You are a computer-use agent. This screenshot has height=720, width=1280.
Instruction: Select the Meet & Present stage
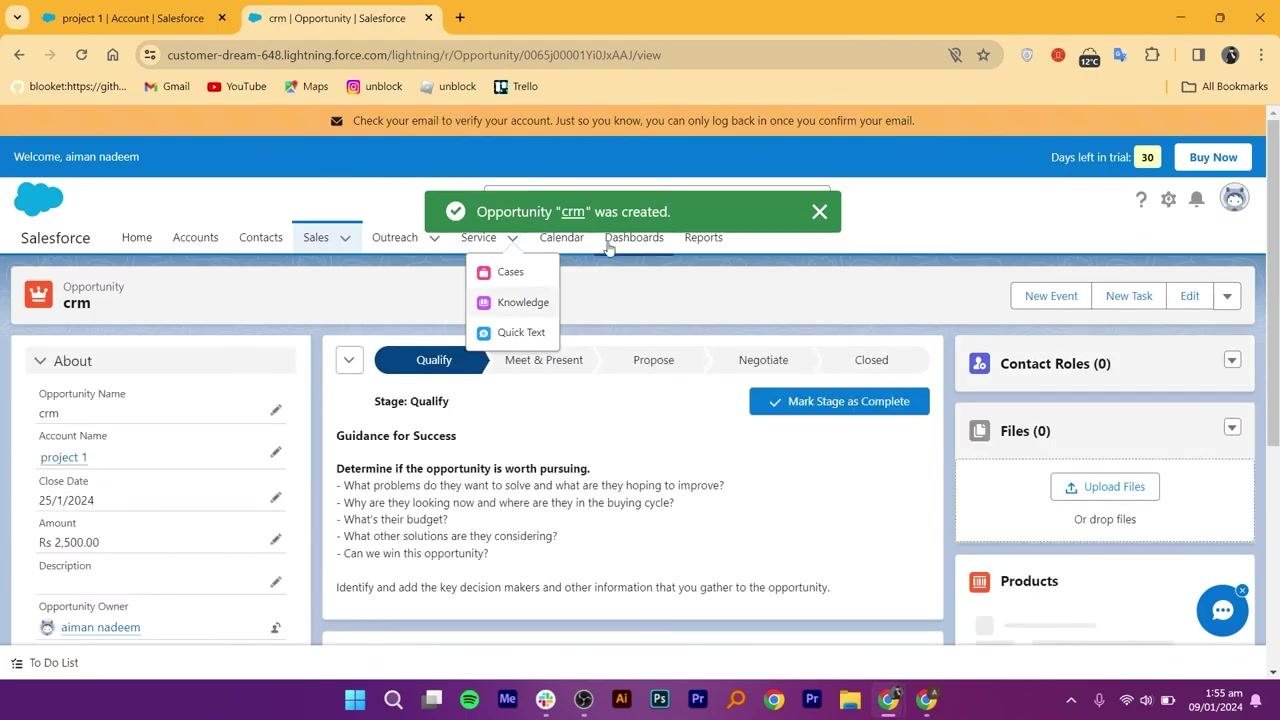point(544,360)
